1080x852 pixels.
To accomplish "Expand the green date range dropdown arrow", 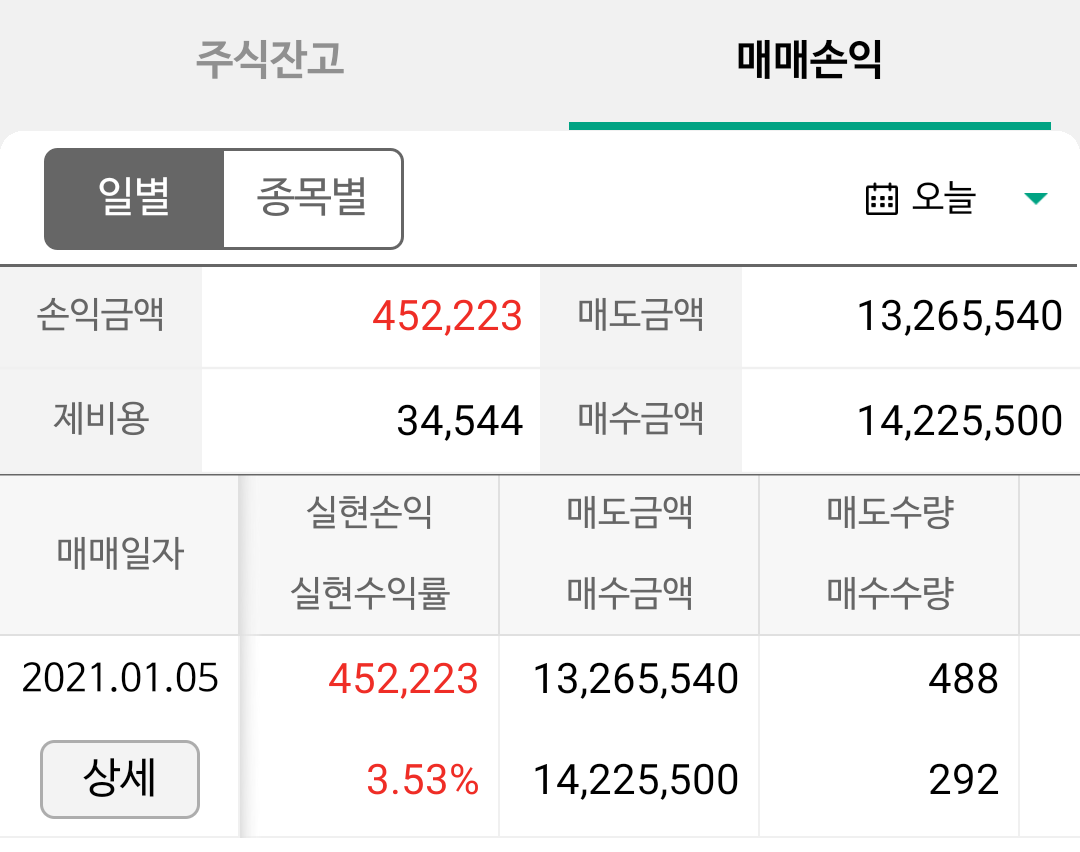I will (1035, 199).
